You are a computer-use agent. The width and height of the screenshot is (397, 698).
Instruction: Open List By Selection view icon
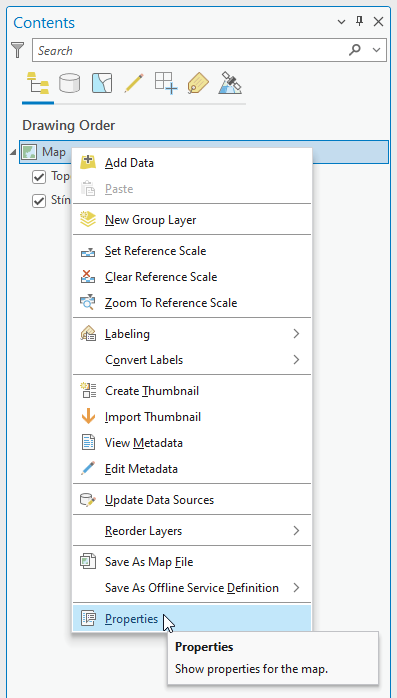click(x=102, y=83)
